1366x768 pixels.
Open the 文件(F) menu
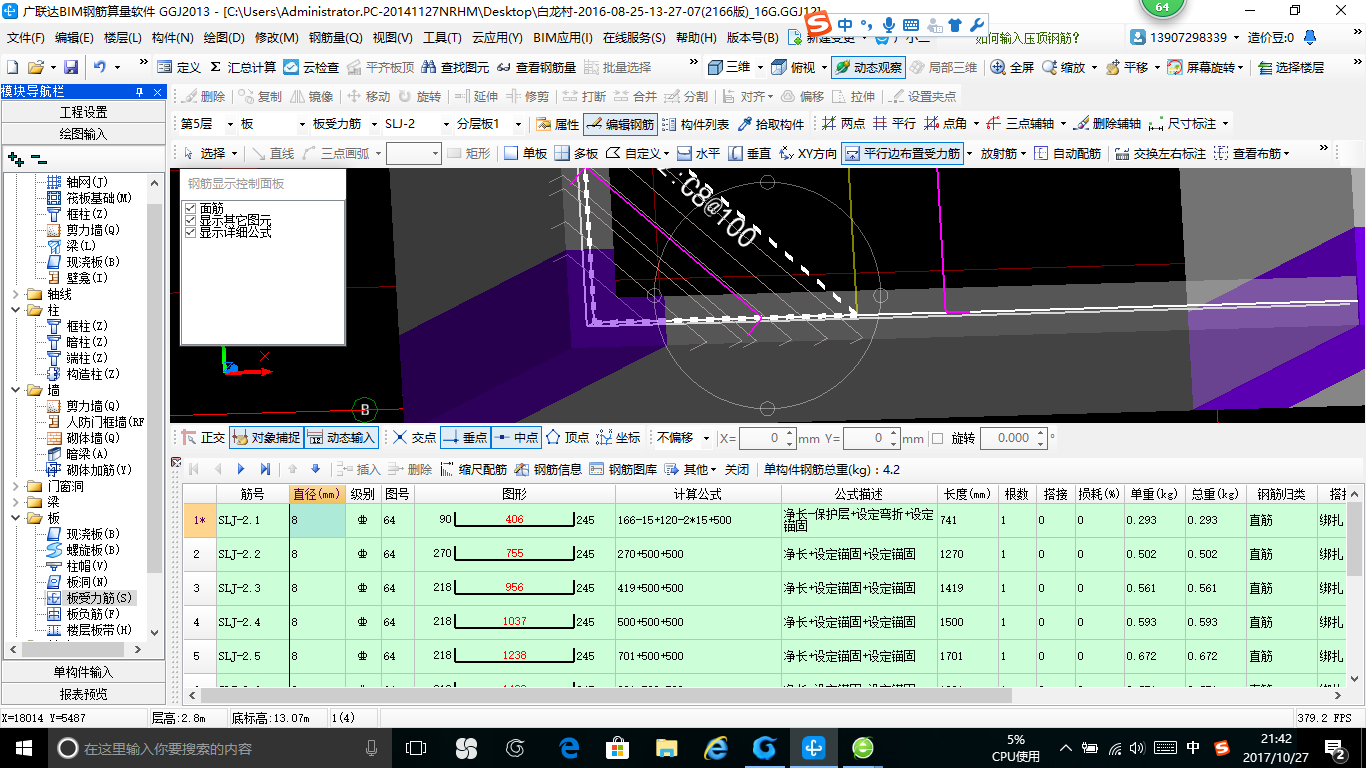pos(26,38)
